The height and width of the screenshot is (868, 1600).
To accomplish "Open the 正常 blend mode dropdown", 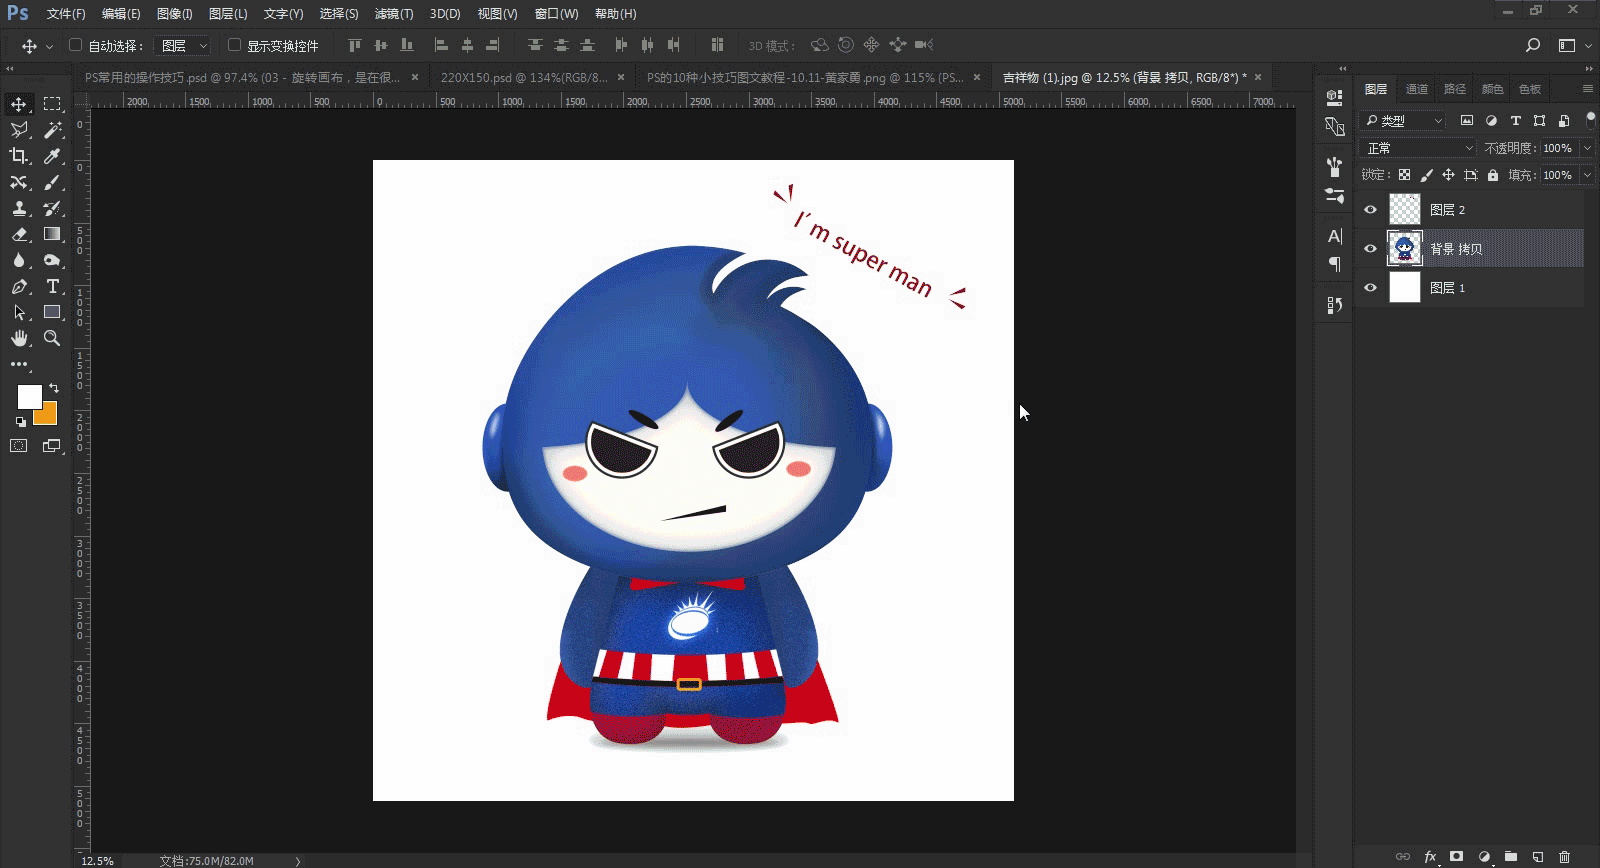I will 1418,148.
